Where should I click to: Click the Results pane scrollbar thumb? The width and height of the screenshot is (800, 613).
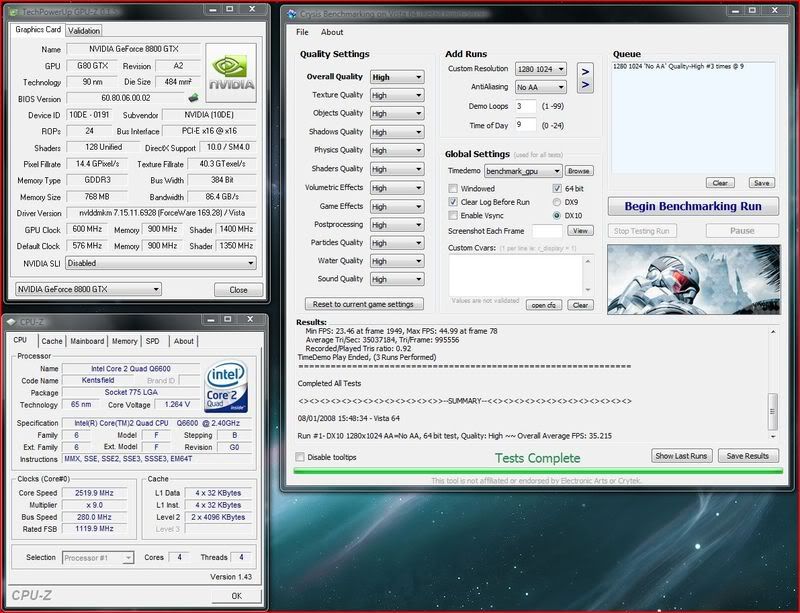pyautogui.click(x=773, y=411)
